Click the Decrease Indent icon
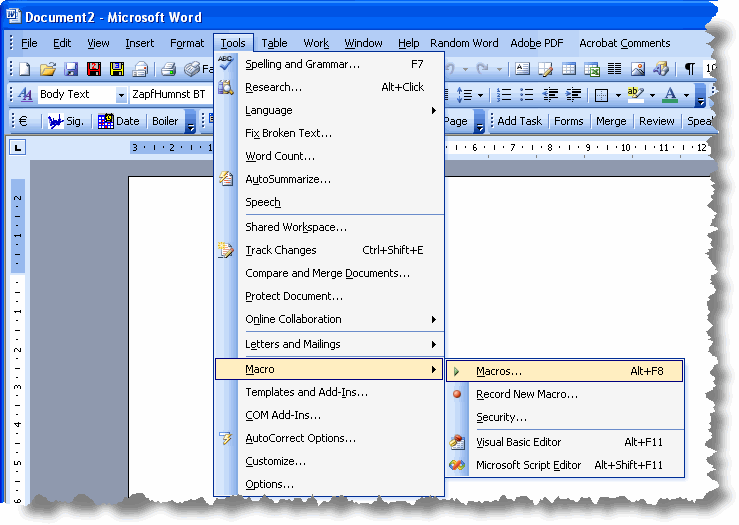 (x=550, y=95)
